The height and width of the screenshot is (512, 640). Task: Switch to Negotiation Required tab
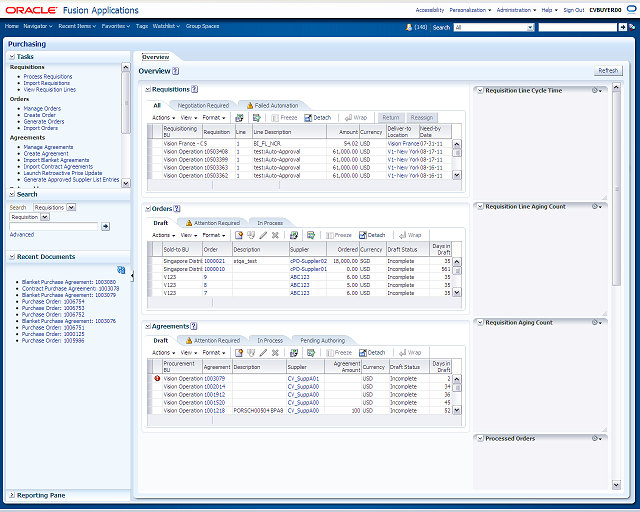pos(203,105)
